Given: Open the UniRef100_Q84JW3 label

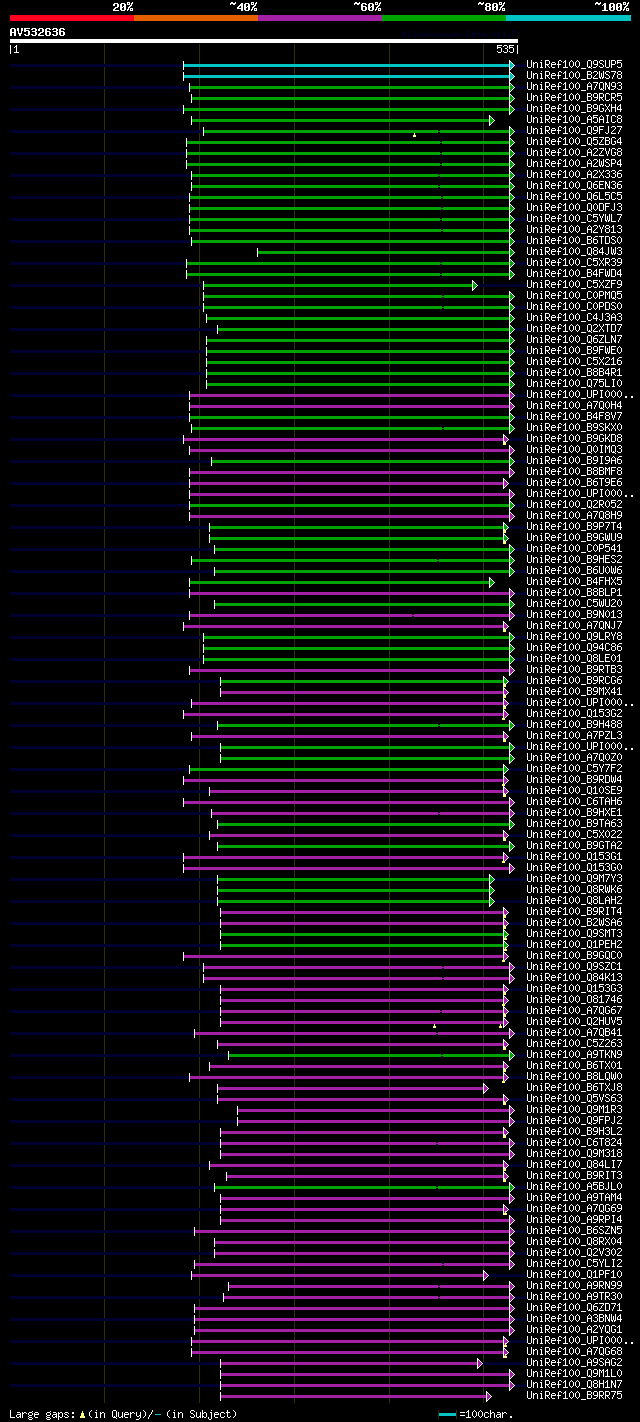Looking at the screenshot, I should [x=574, y=251].
